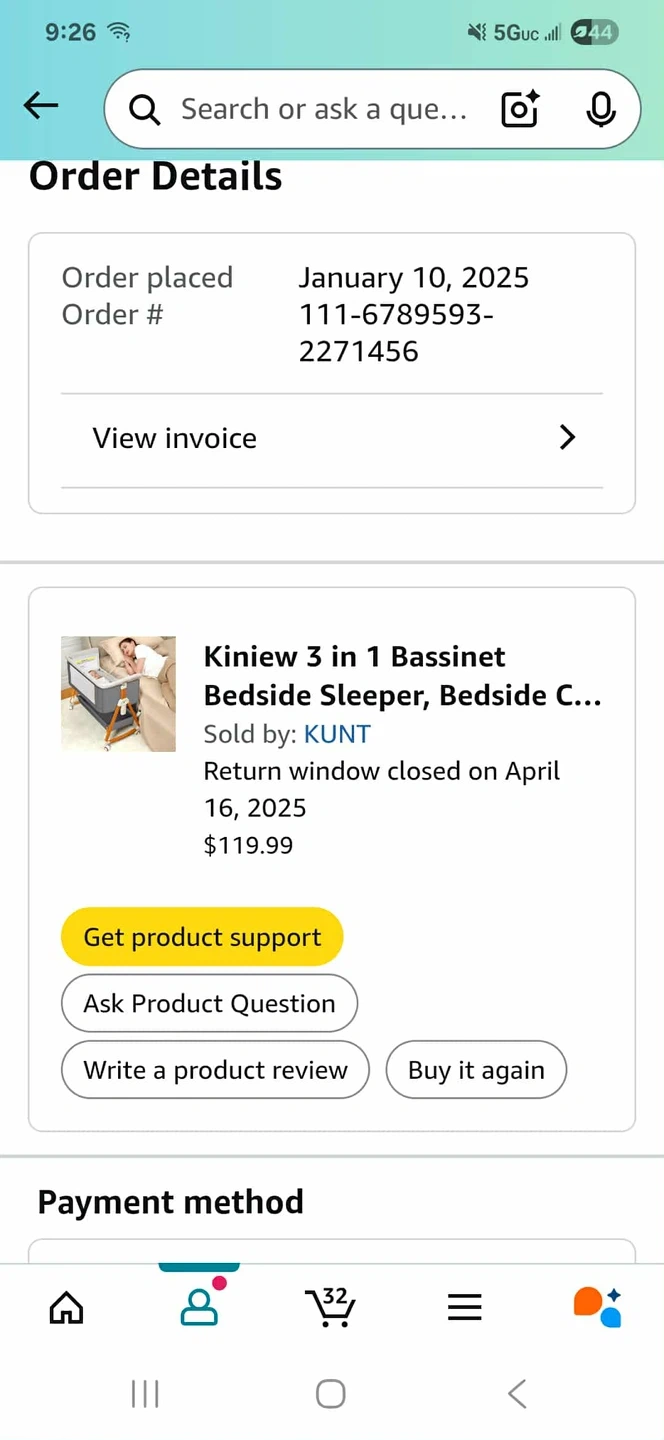
Task: Focus the search input field
Action: click(x=323, y=109)
